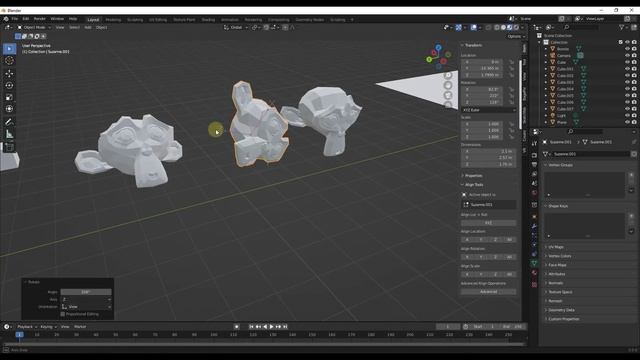This screenshot has height=360, width=640.
Task: Open the Render menu
Action: click(40, 19)
